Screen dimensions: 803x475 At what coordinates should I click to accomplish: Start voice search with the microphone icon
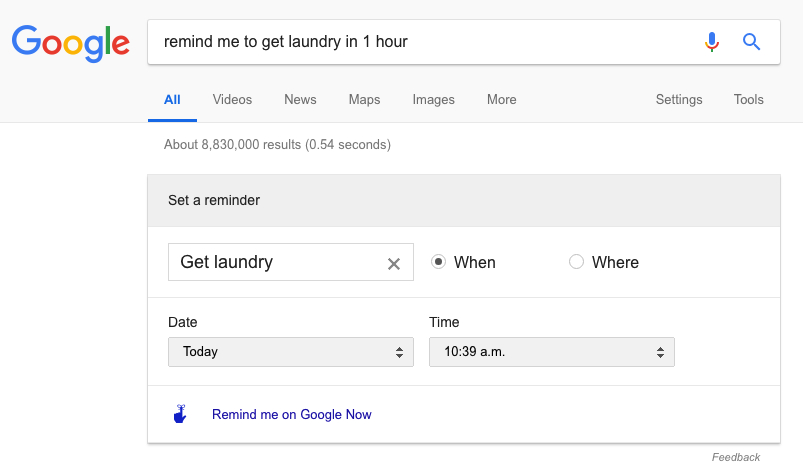click(712, 42)
